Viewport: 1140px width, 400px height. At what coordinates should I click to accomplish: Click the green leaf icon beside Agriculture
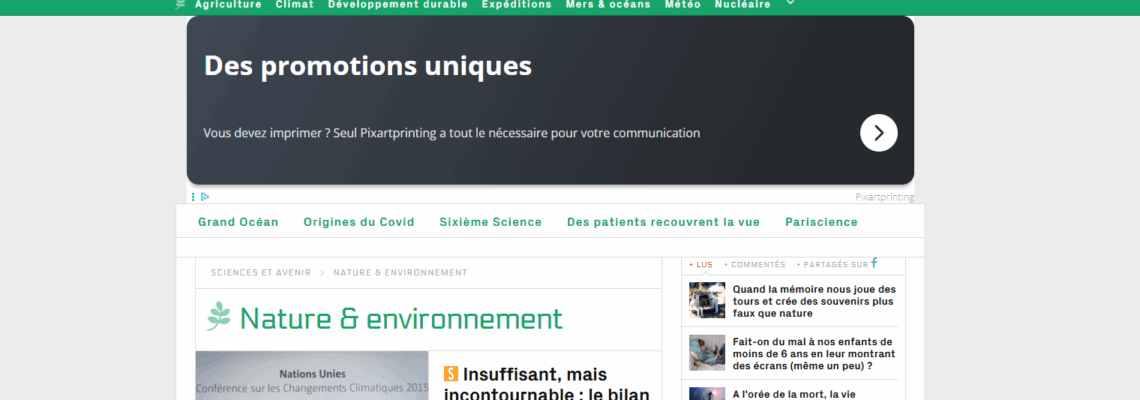pos(180,4)
